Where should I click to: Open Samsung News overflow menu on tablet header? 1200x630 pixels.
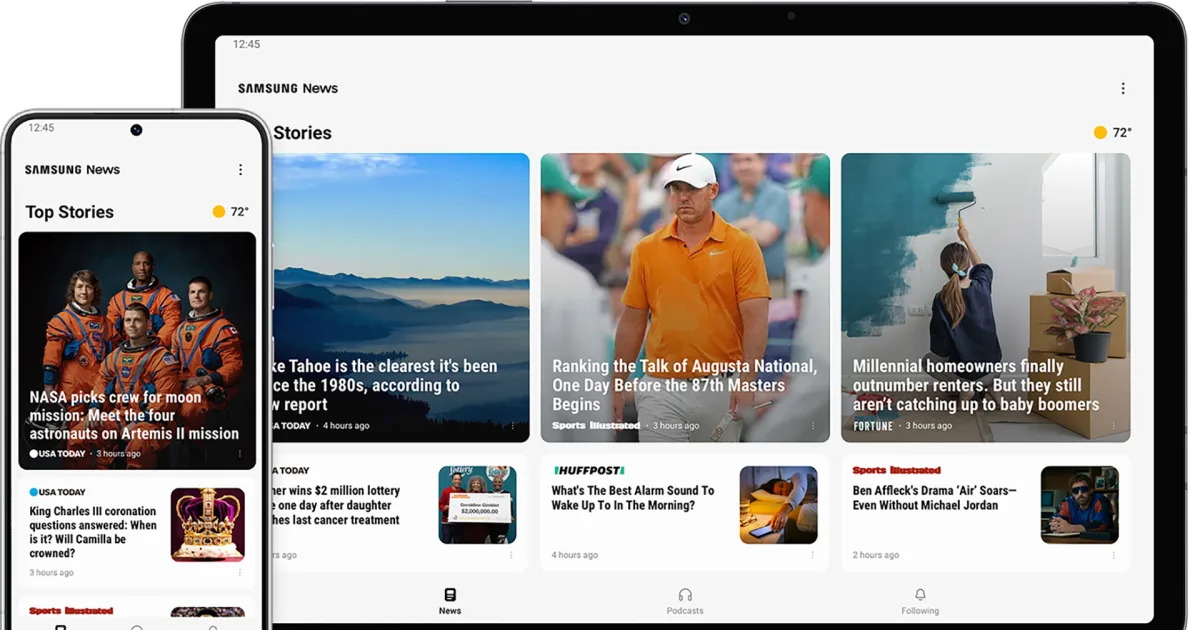point(1123,88)
